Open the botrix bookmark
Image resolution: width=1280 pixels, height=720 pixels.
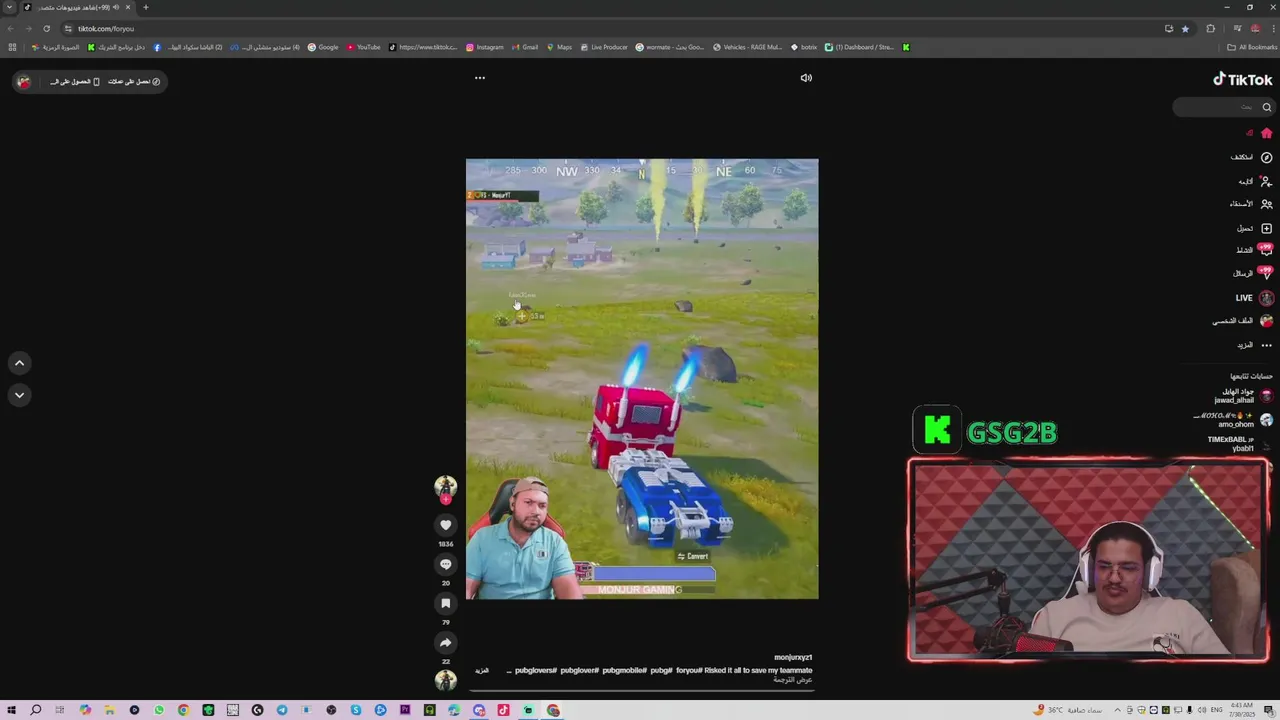pyautogui.click(x=804, y=47)
